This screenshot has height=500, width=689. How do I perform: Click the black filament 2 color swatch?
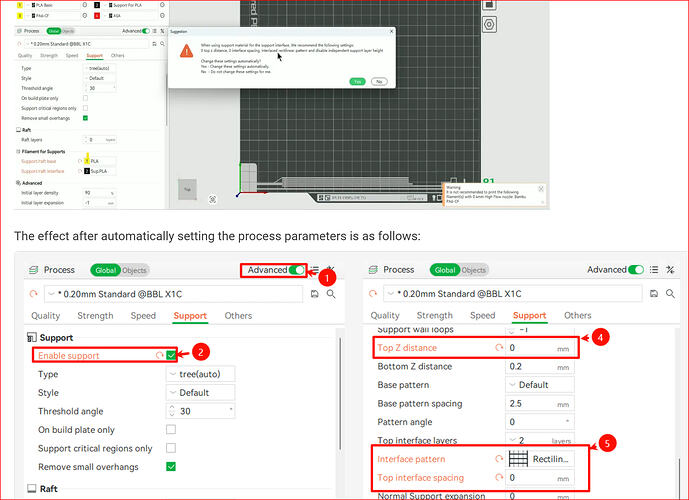tap(97, 5)
